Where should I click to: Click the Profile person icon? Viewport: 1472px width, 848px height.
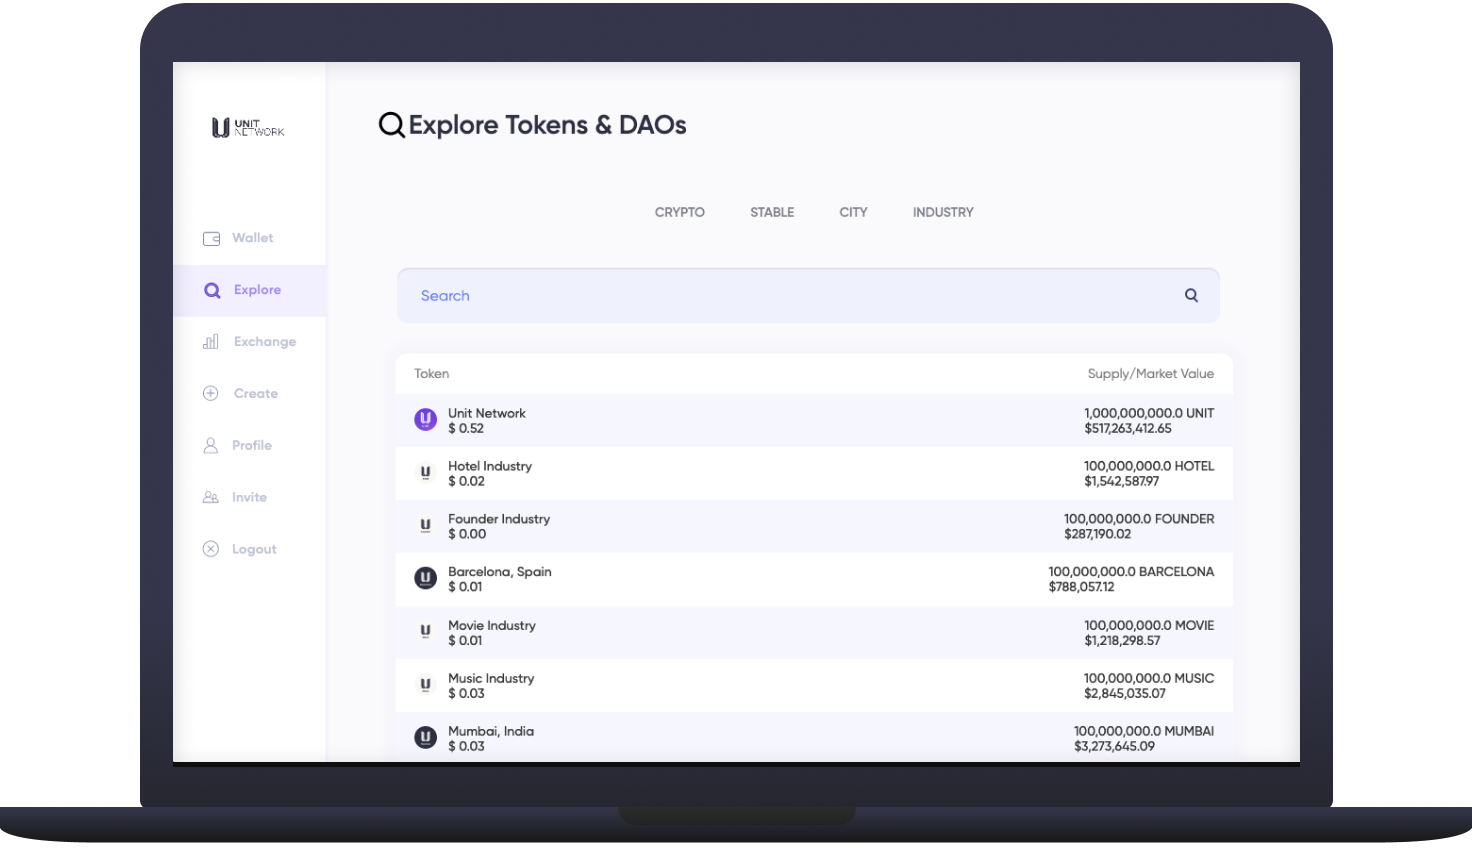tap(211, 446)
